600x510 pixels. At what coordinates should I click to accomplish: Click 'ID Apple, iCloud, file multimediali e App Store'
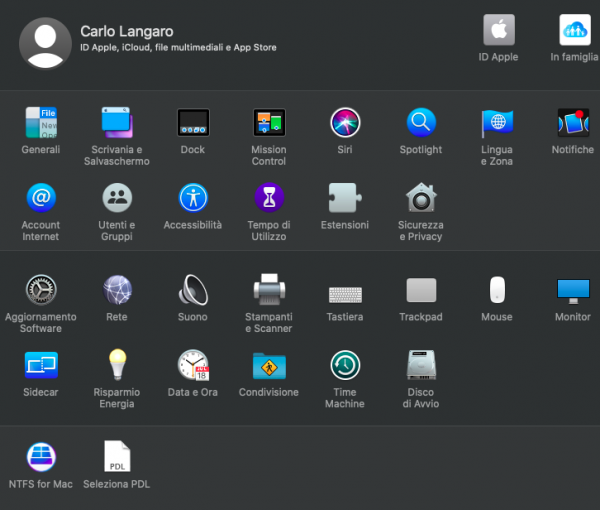click(x=178, y=47)
